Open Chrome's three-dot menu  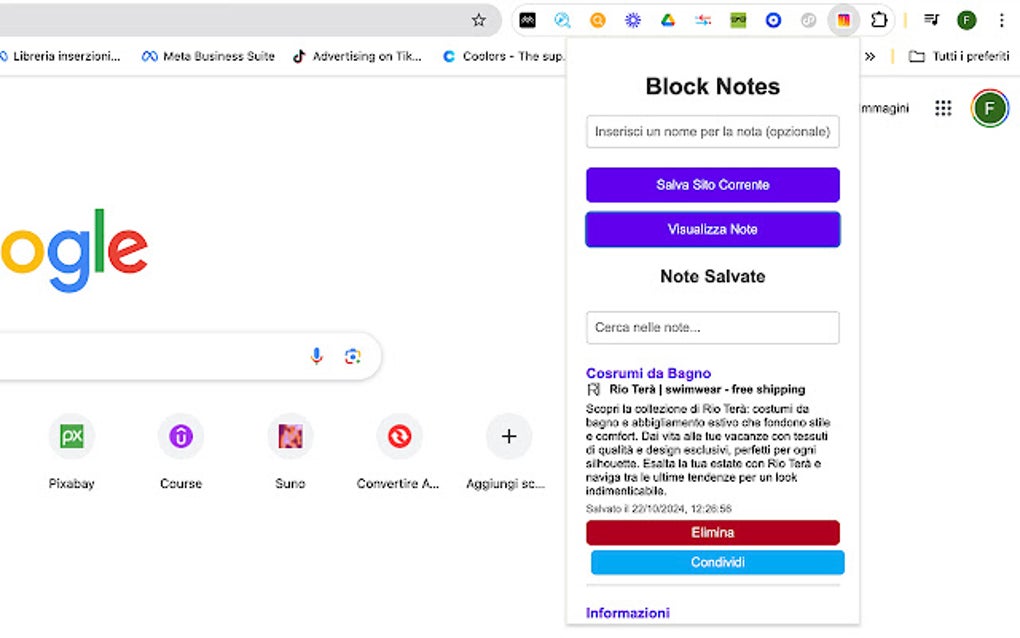(1003, 19)
